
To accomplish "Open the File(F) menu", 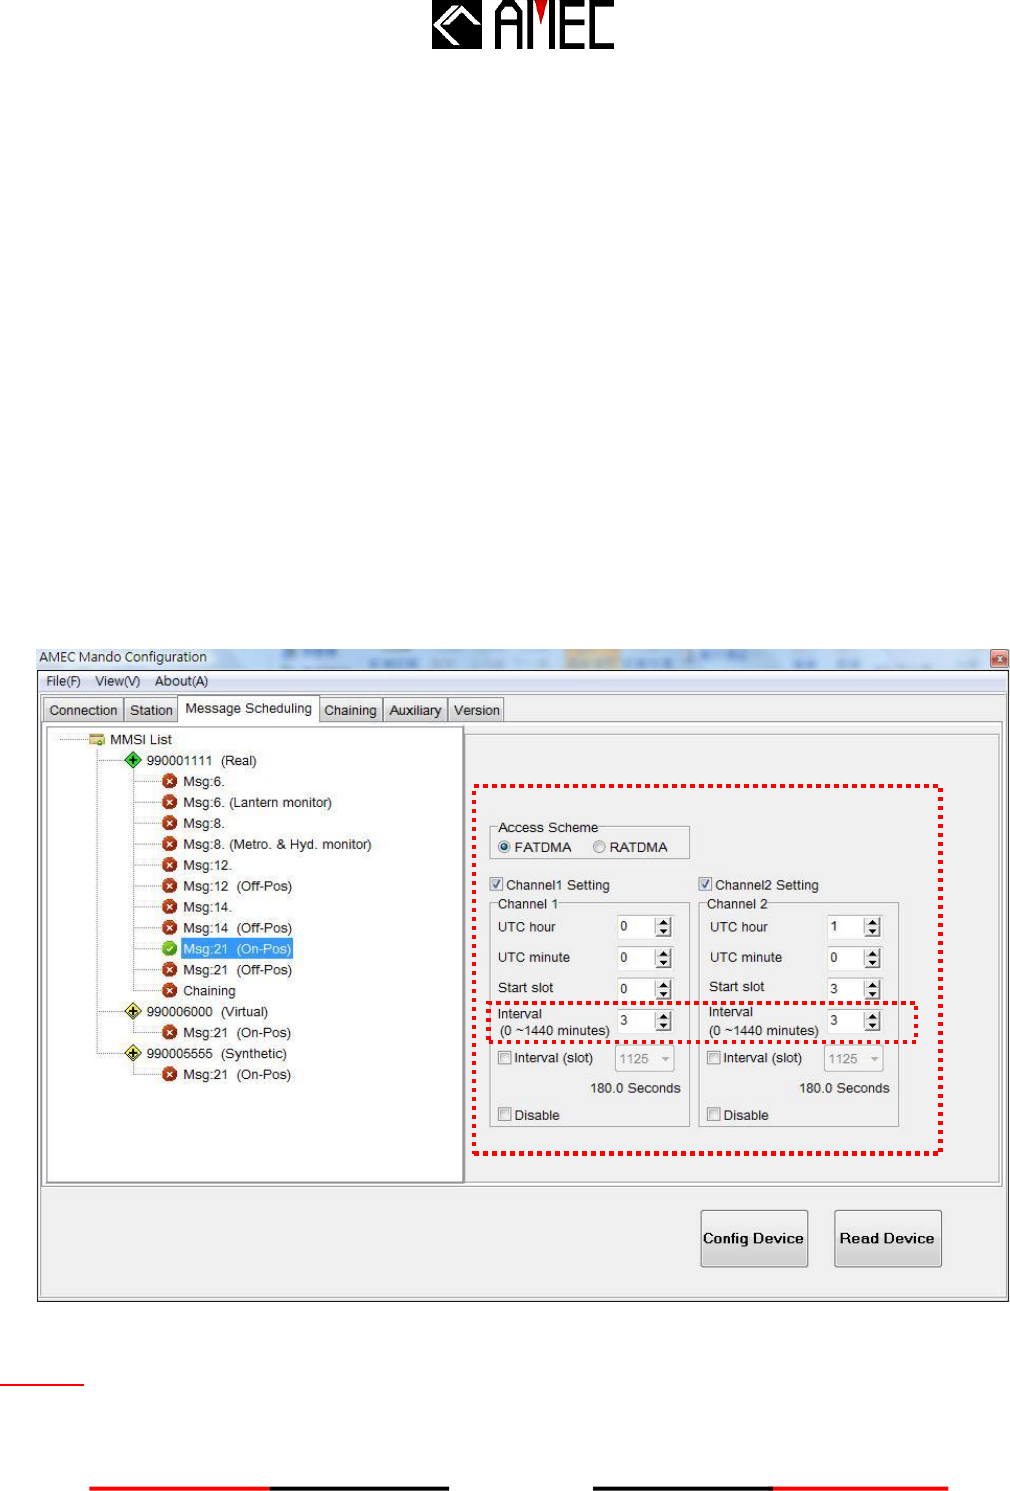I will pyautogui.click(x=63, y=681).
